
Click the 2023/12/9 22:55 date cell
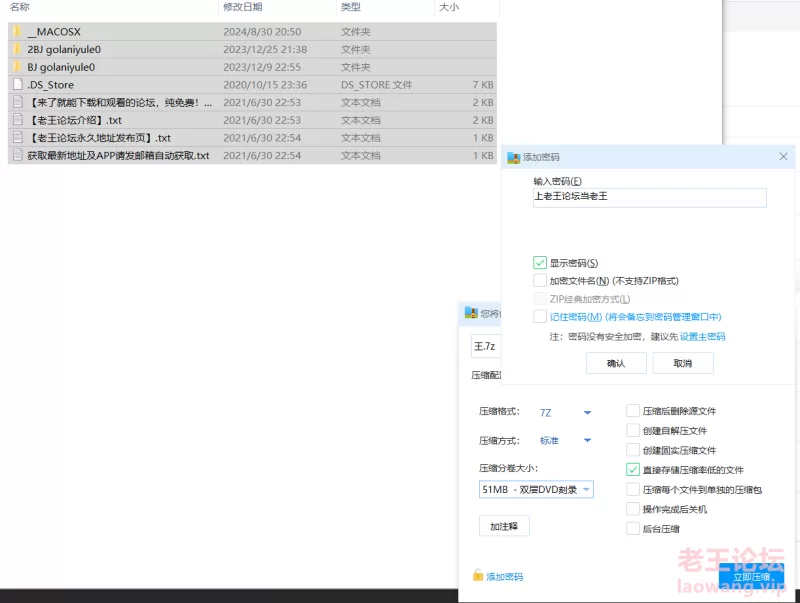(x=262, y=67)
